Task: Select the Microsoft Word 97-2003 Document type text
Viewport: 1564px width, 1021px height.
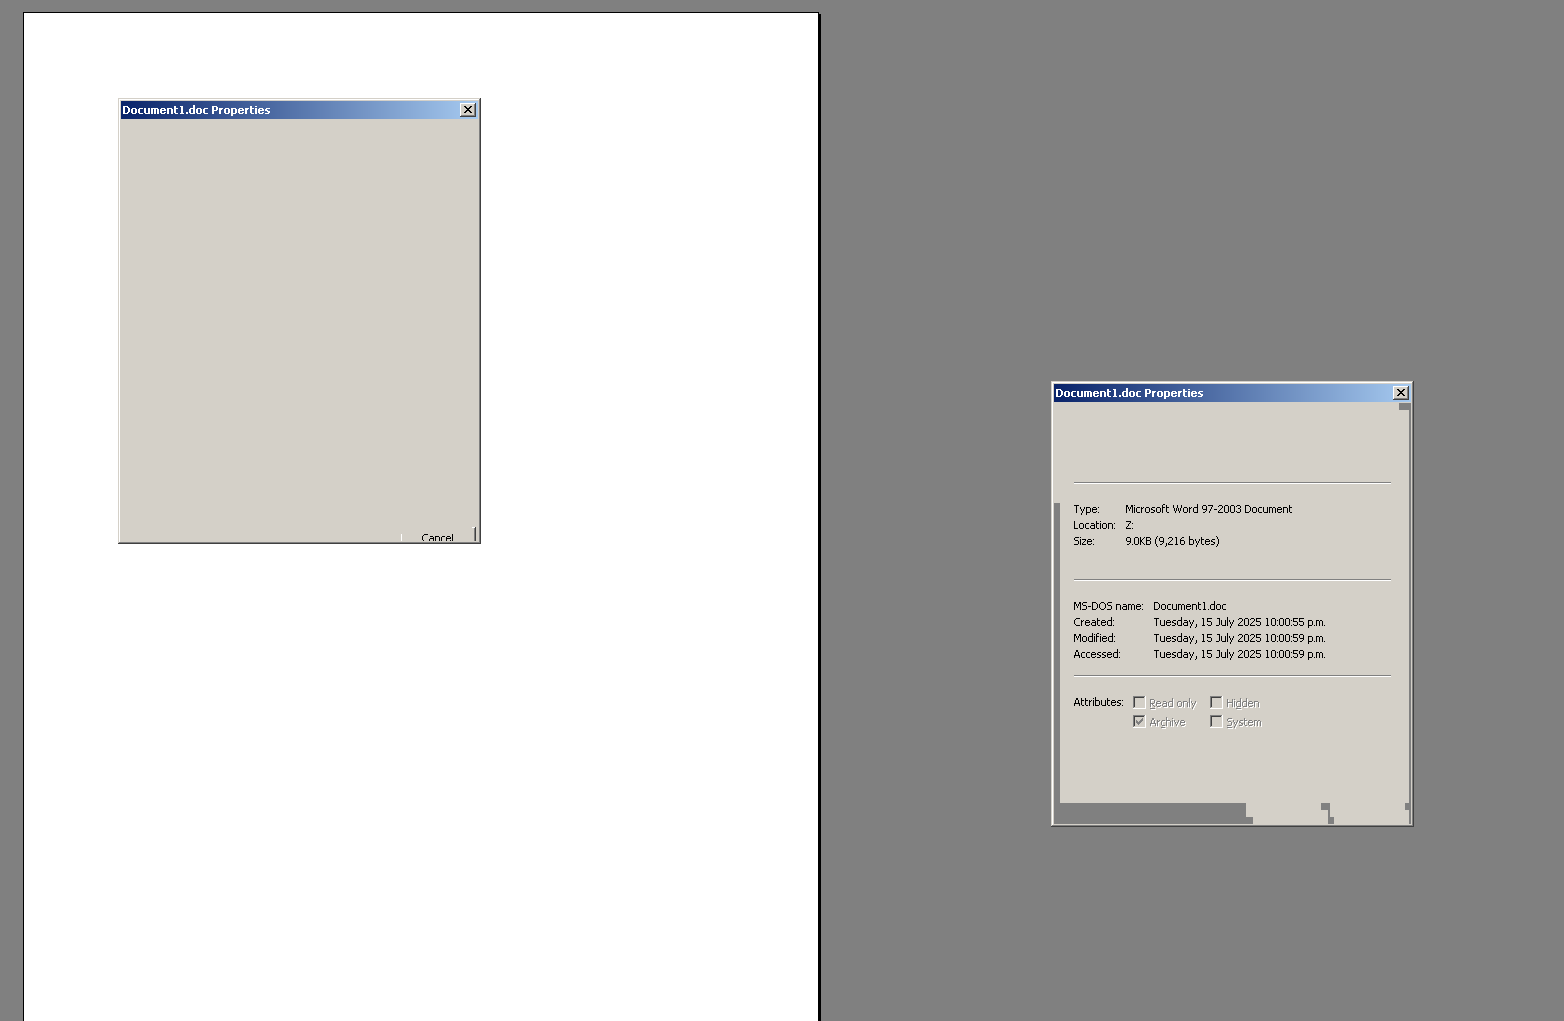Action: pyautogui.click(x=1208, y=509)
